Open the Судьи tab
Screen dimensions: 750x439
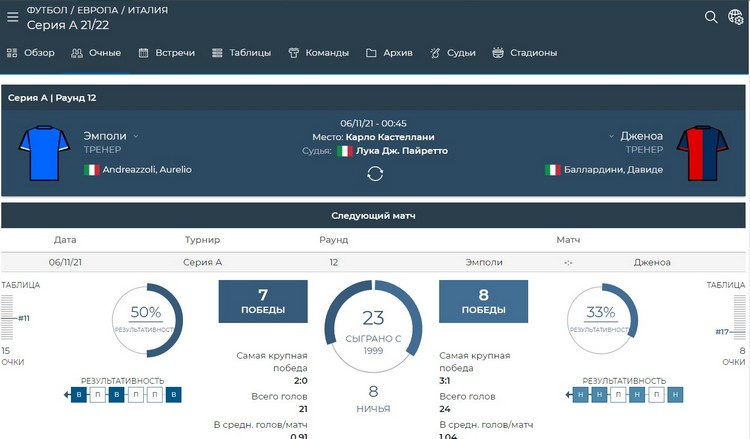coord(453,53)
